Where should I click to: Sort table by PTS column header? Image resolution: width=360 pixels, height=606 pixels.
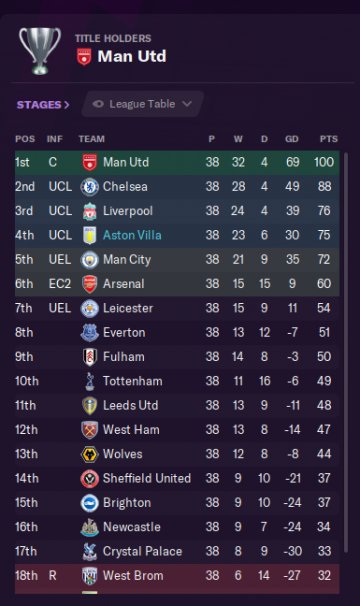tap(329, 139)
